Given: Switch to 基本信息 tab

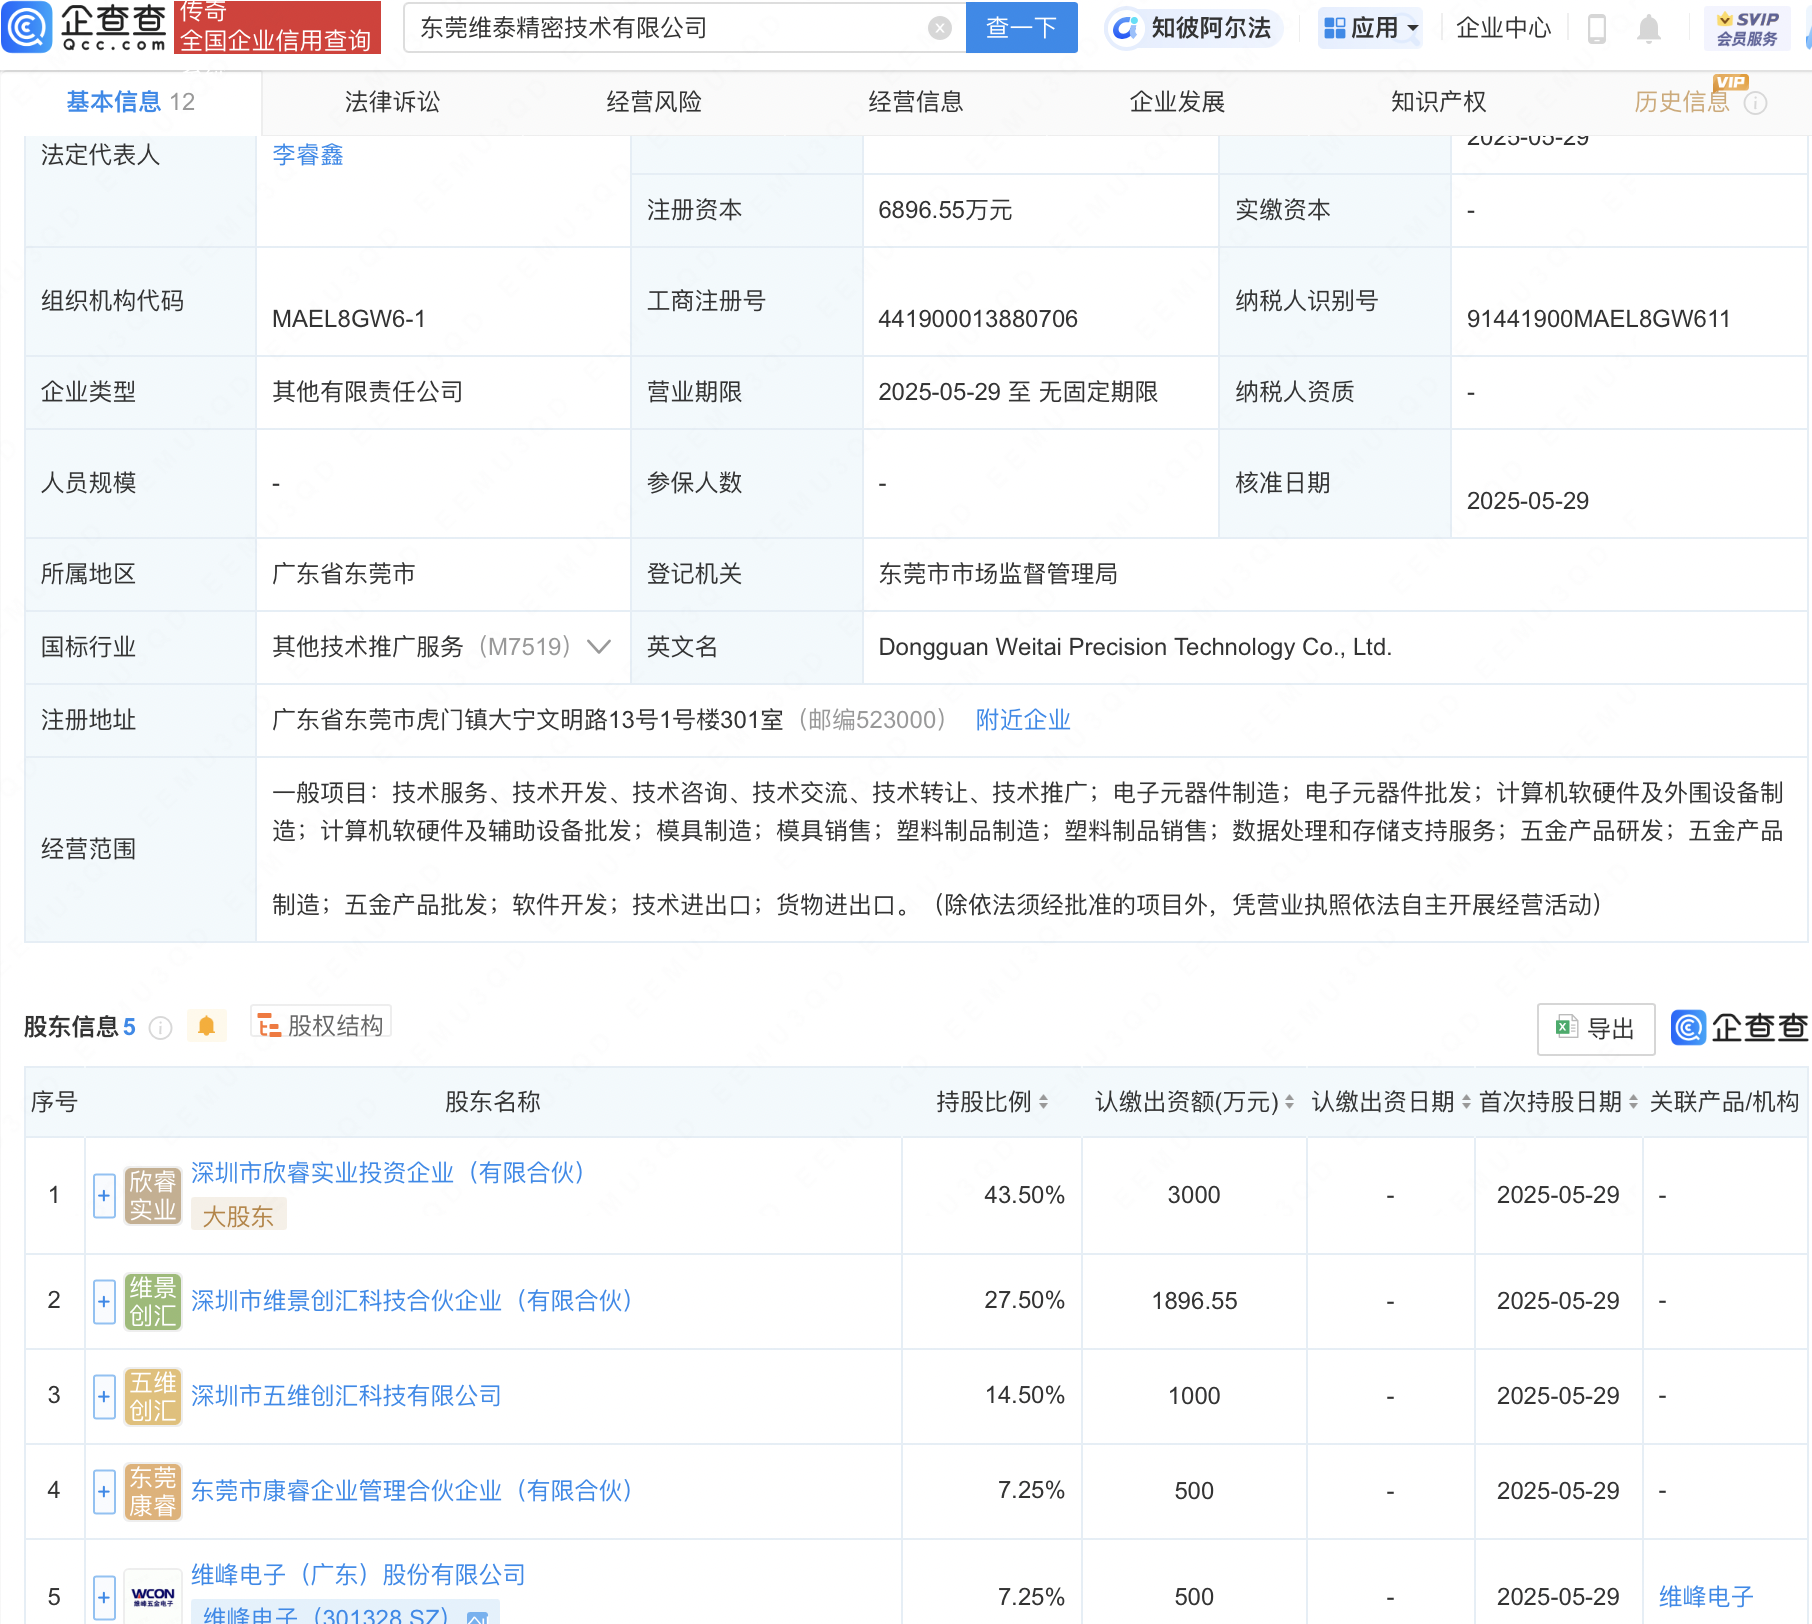Looking at the screenshot, I should click(x=130, y=102).
